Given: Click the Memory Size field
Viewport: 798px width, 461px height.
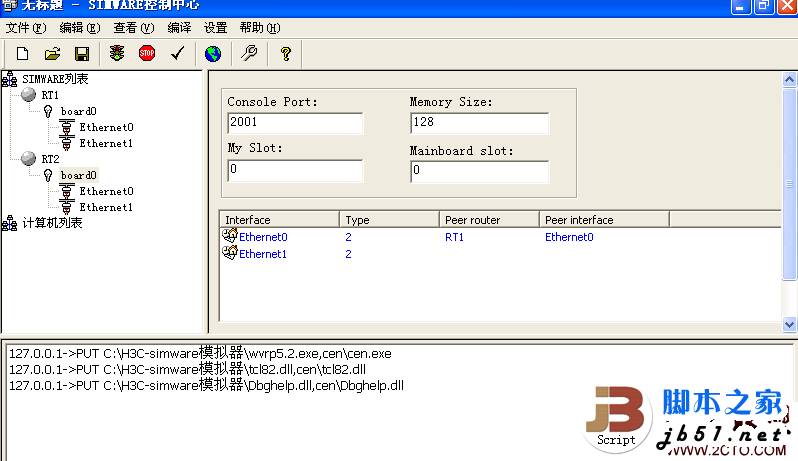Looking at the screenshot, I should (x=479, y=123).
